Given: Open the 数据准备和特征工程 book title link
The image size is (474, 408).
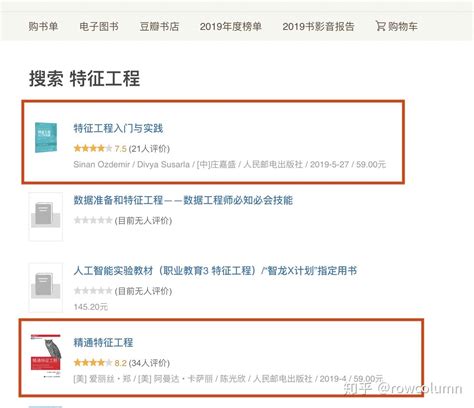Looking at the screenshot, I should (183, 200).
